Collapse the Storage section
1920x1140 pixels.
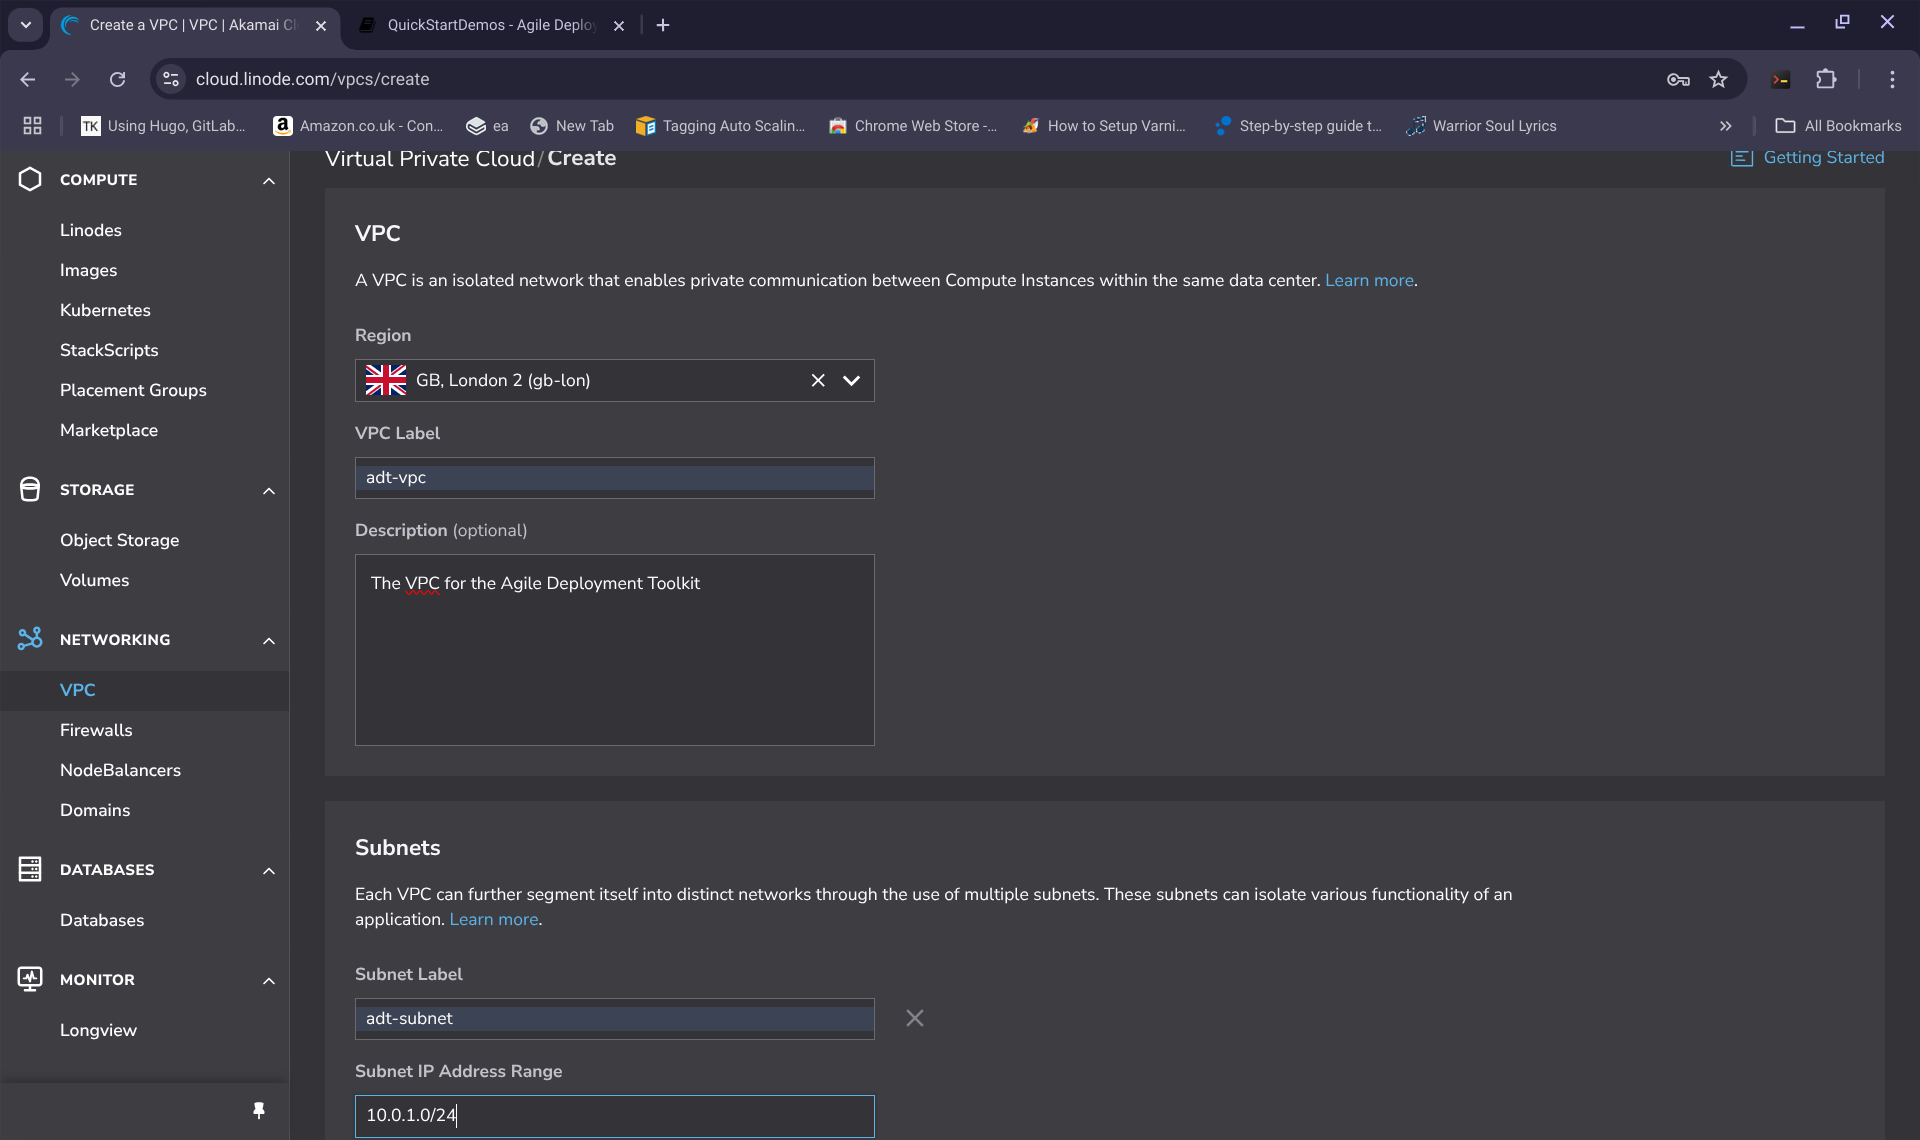[269, 490]
